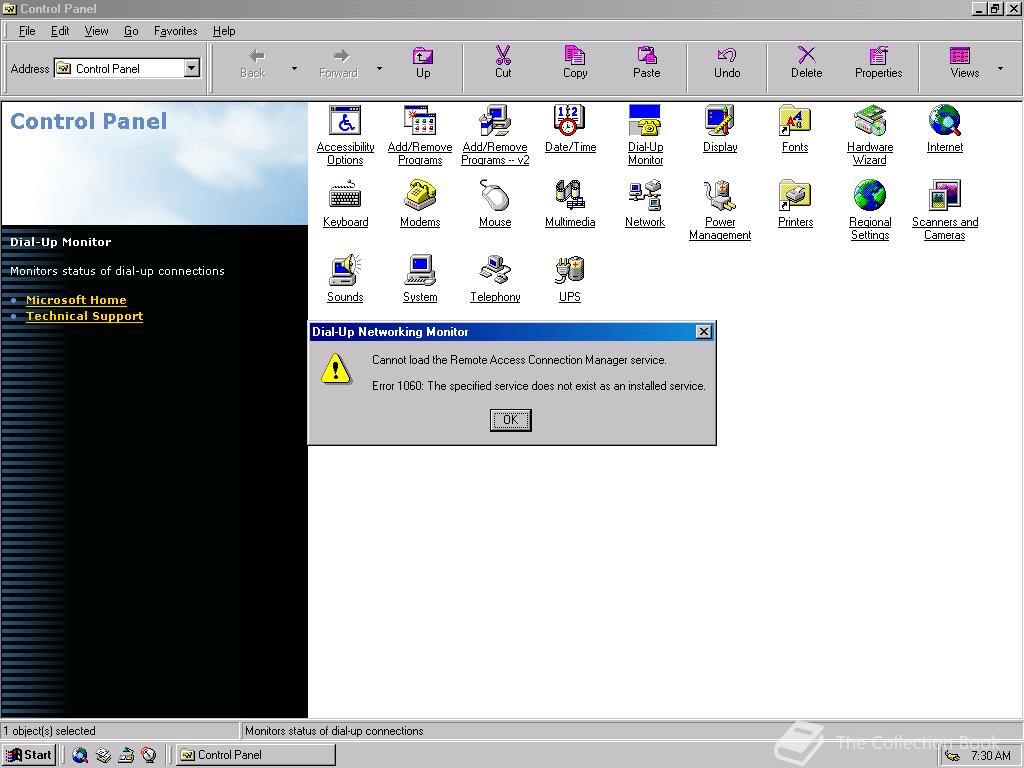Open Add/Remove Programs -- v2 icon
Image resolution: width=1024 pixels, height=768 pixels.
point(495,135)
